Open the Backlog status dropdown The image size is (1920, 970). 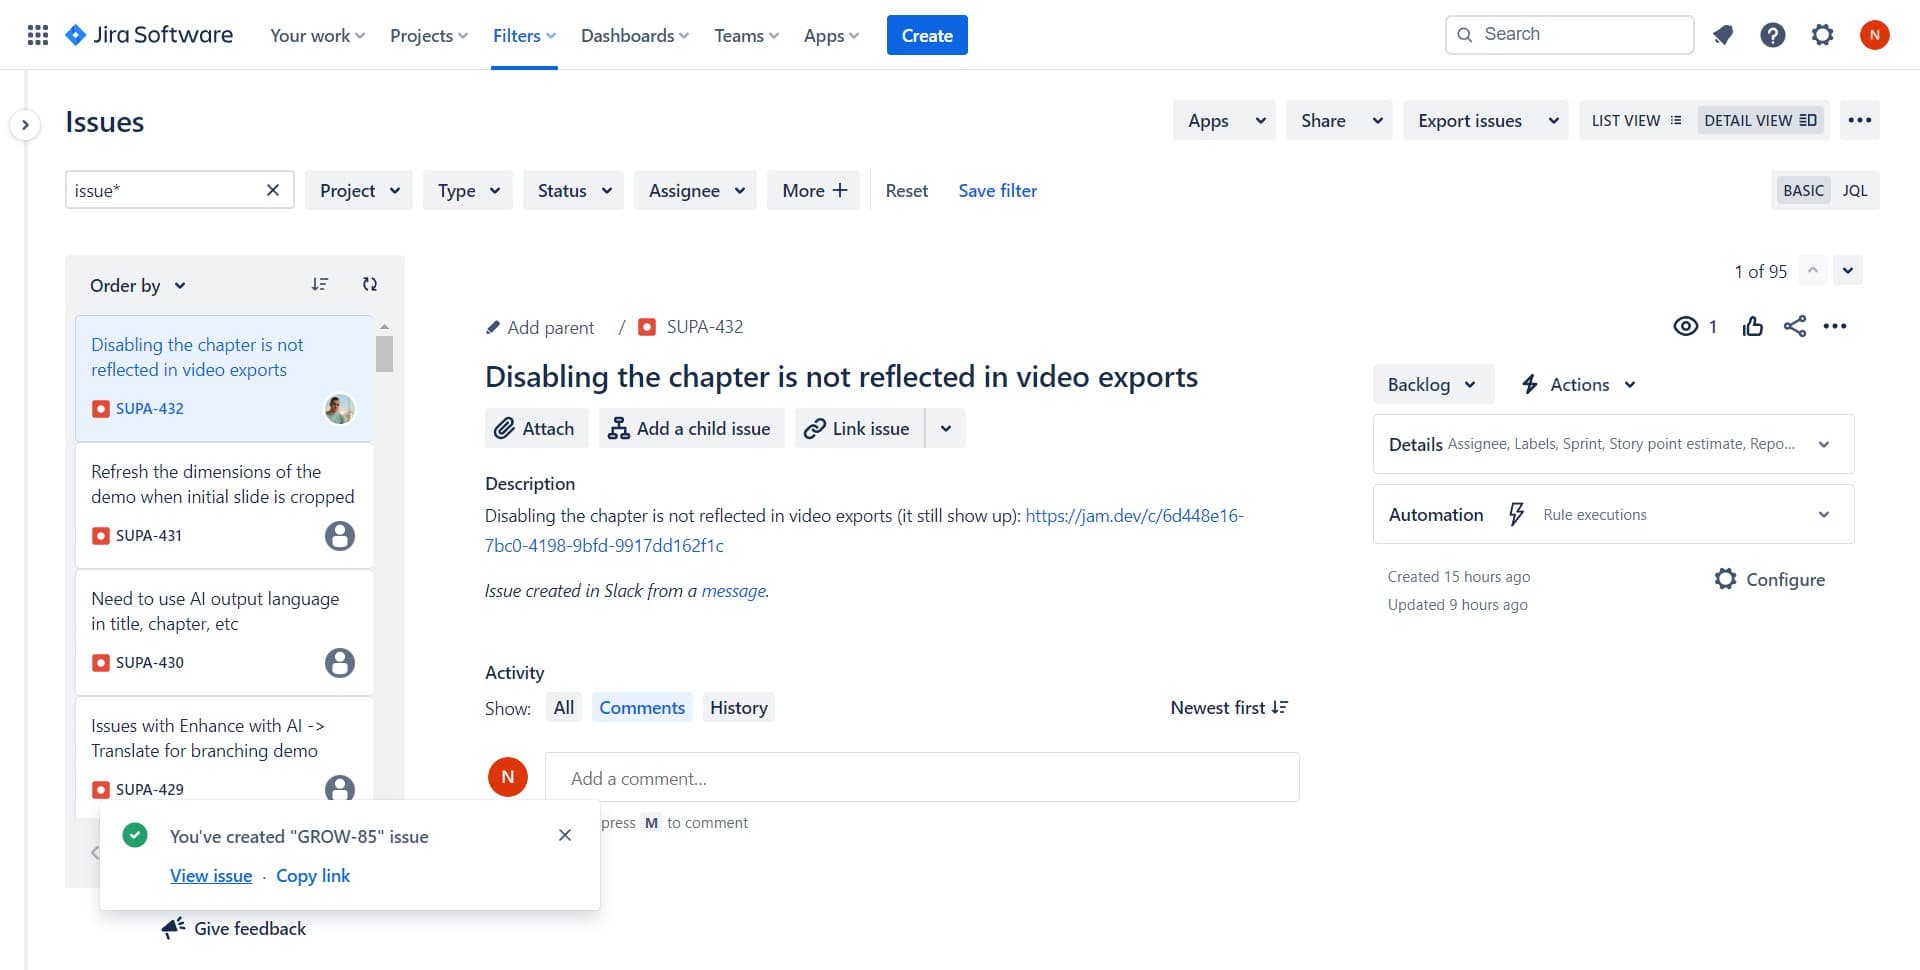pyautogui.click(x=1432, y=385)
